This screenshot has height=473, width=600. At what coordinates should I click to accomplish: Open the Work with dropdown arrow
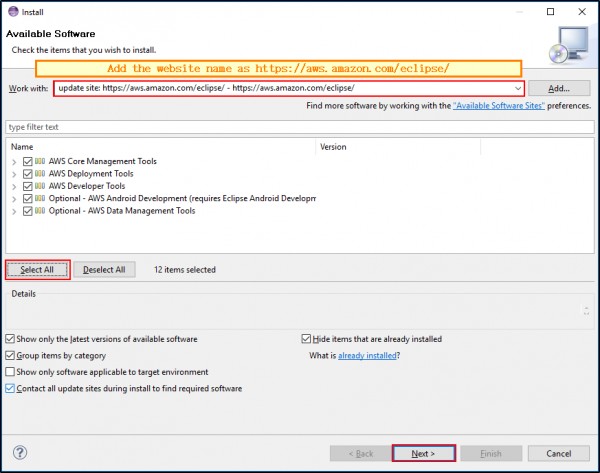coord(518,88)
